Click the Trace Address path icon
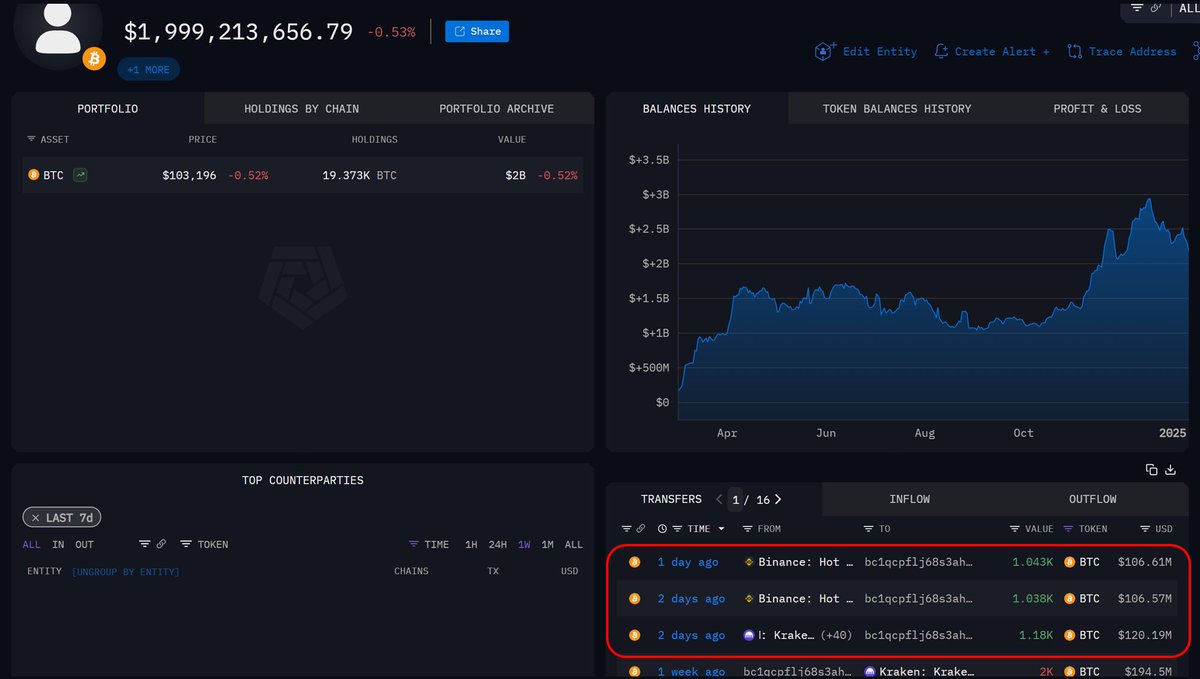The image size is (1200, 679). (1075, 51)
